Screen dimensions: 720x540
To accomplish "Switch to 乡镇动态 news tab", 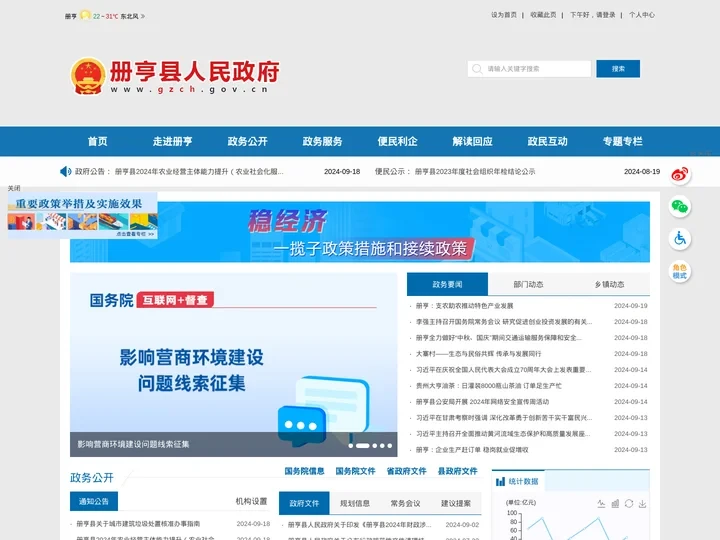I will (x=609, y=284).
